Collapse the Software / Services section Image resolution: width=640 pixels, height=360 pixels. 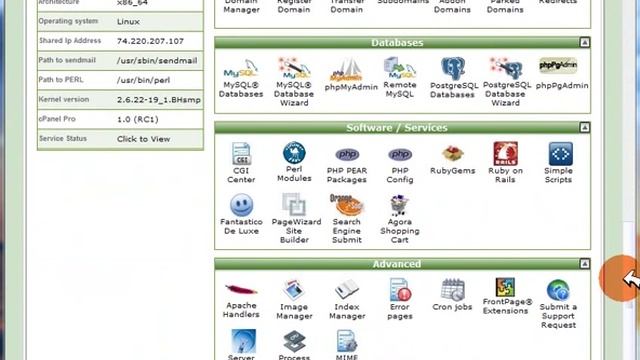[x=584, y=127]
